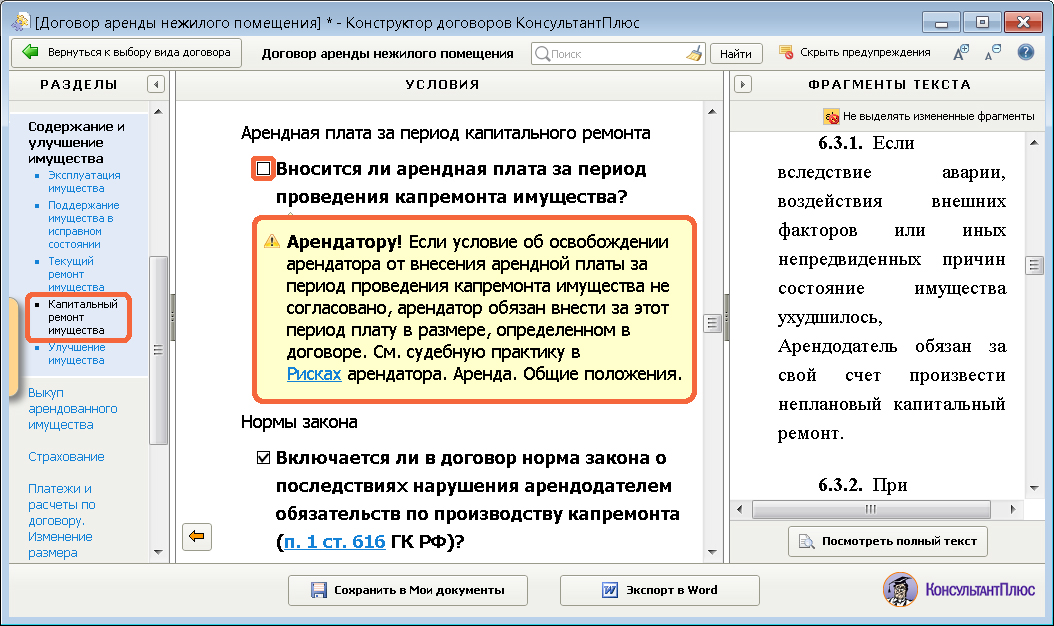Screen dimensions: 1054x626
Task: Click Посмотреть полный текст button
Action: (888, 541)
